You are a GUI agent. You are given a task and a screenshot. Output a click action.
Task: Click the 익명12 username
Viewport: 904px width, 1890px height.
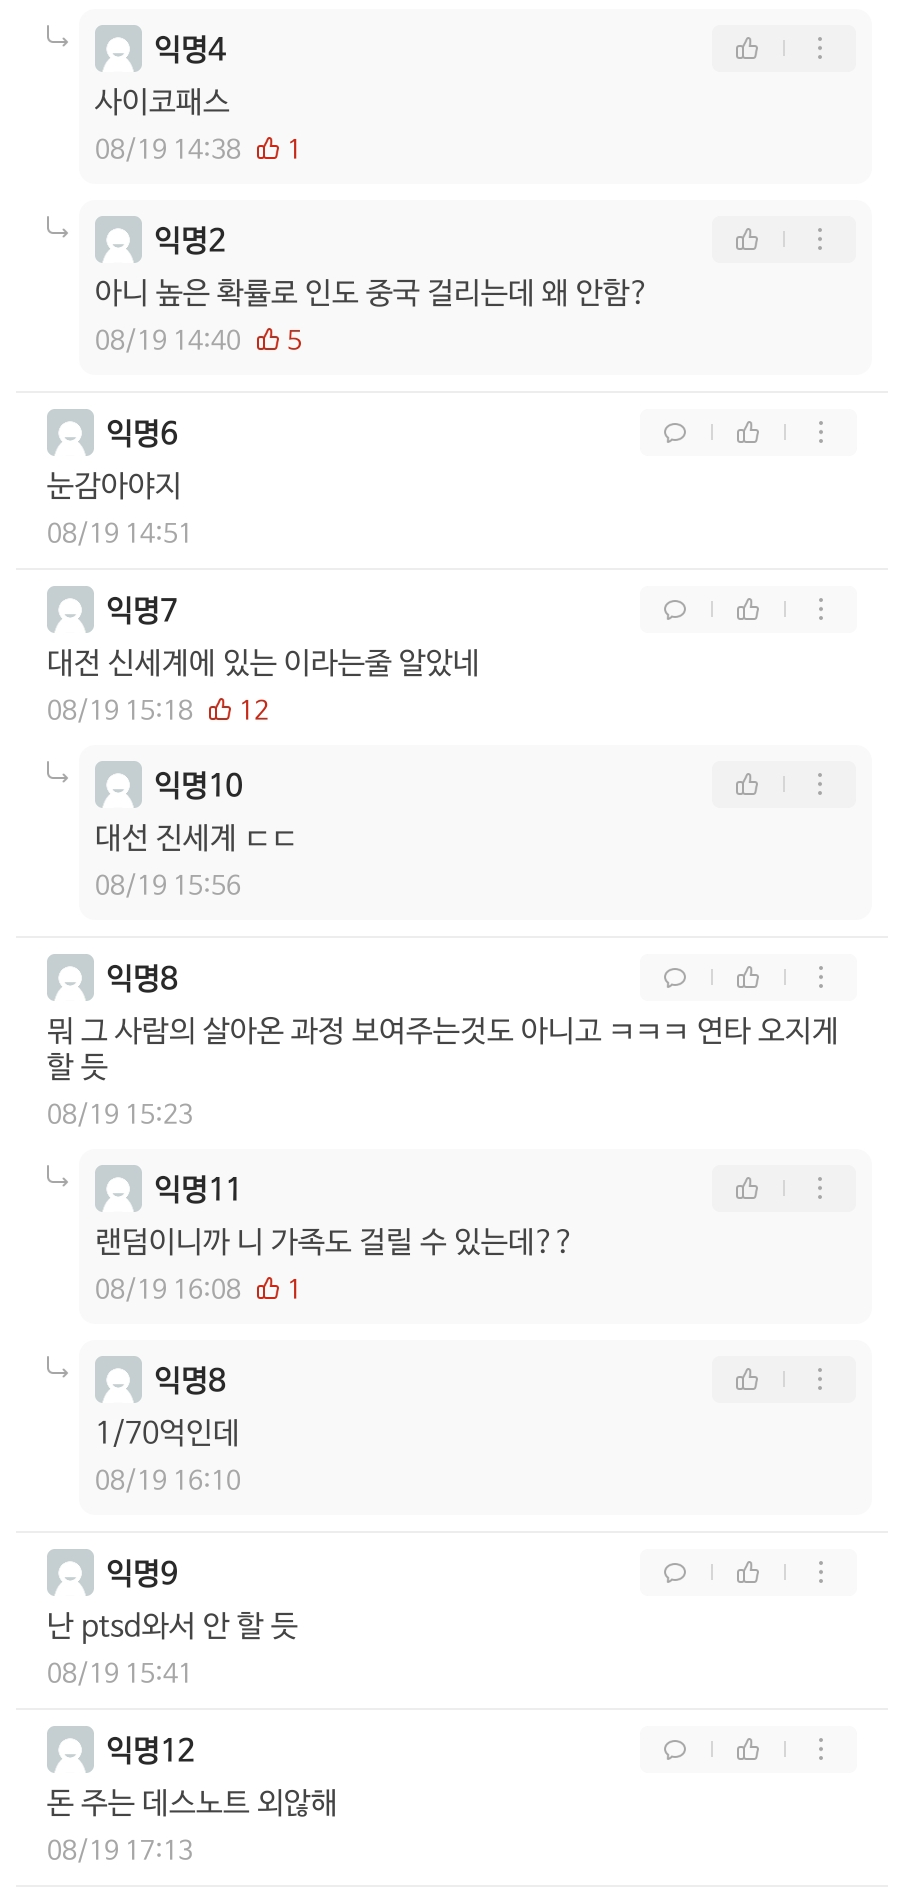(x=150, y=1749)
